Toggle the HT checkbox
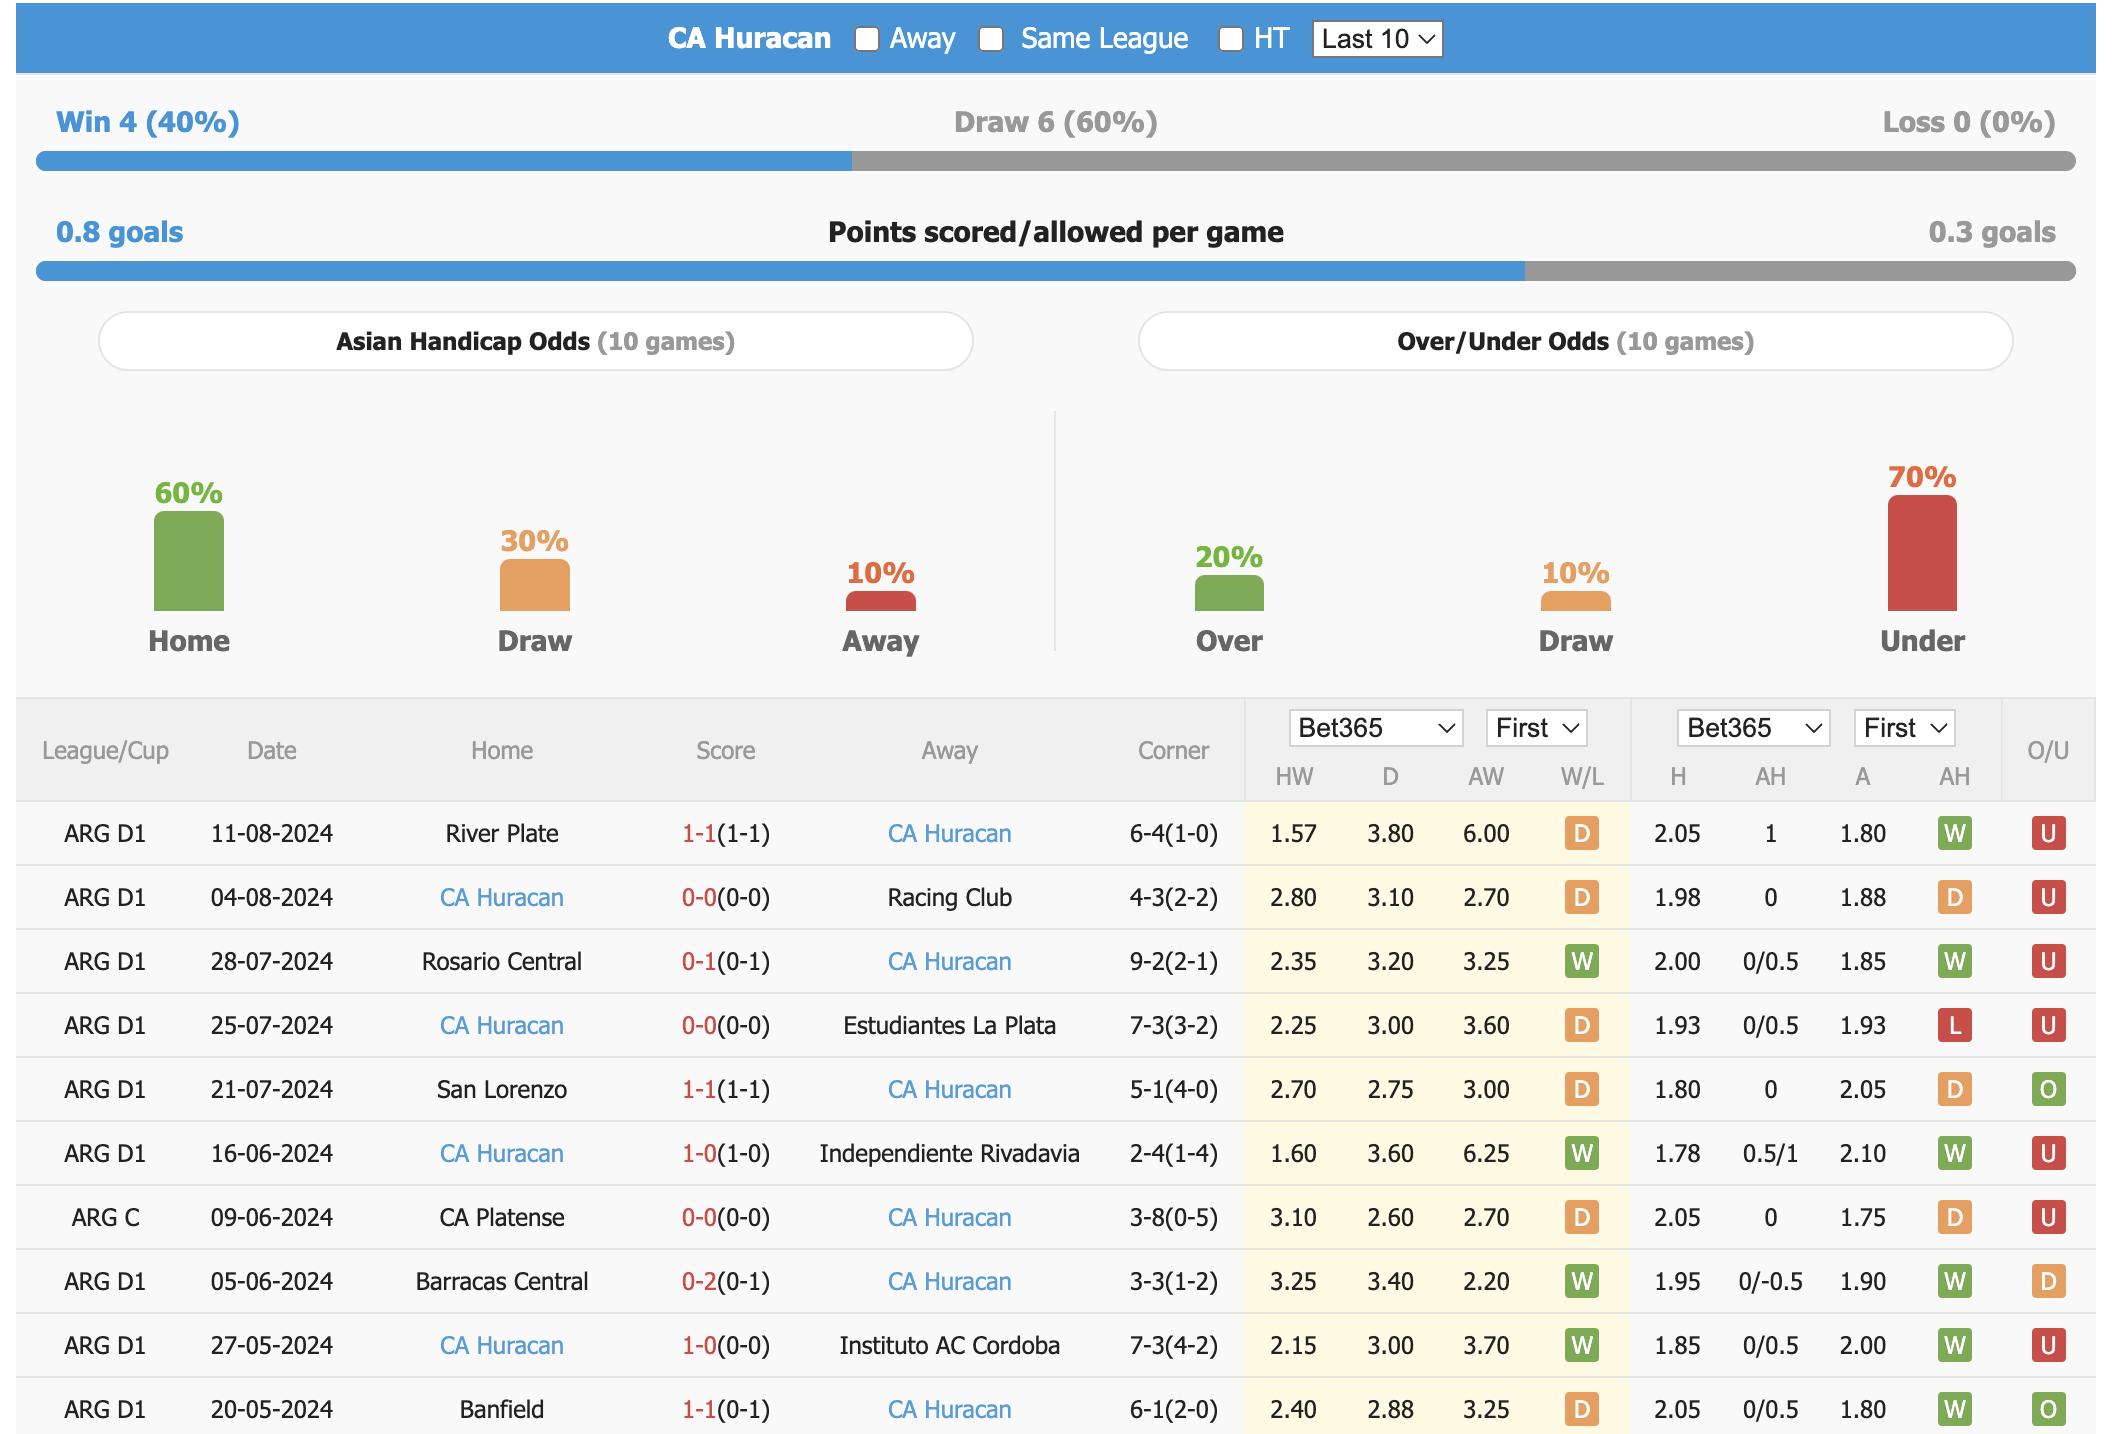 1231,39
